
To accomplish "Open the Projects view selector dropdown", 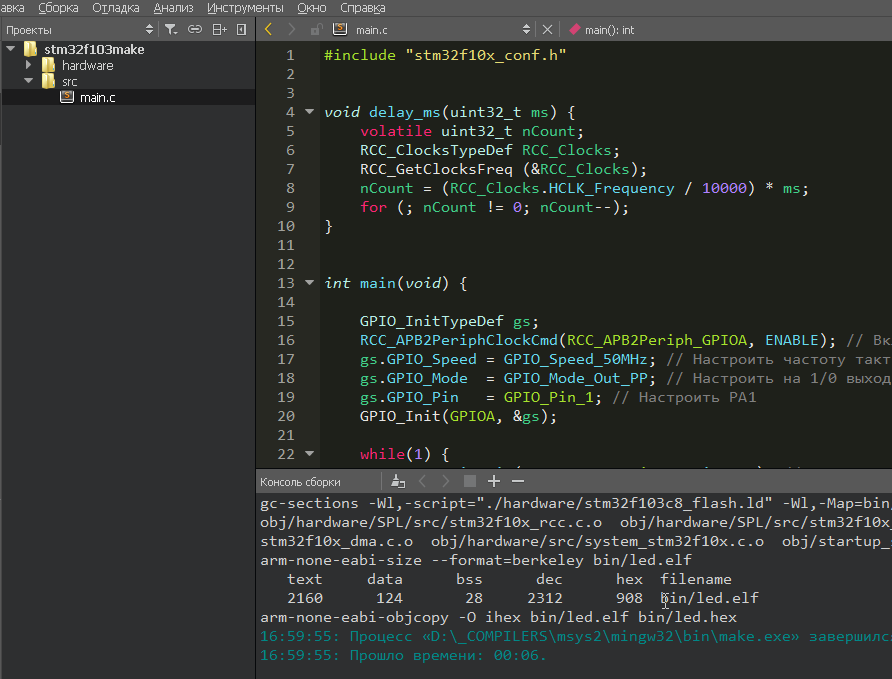I will pos(150,30).
